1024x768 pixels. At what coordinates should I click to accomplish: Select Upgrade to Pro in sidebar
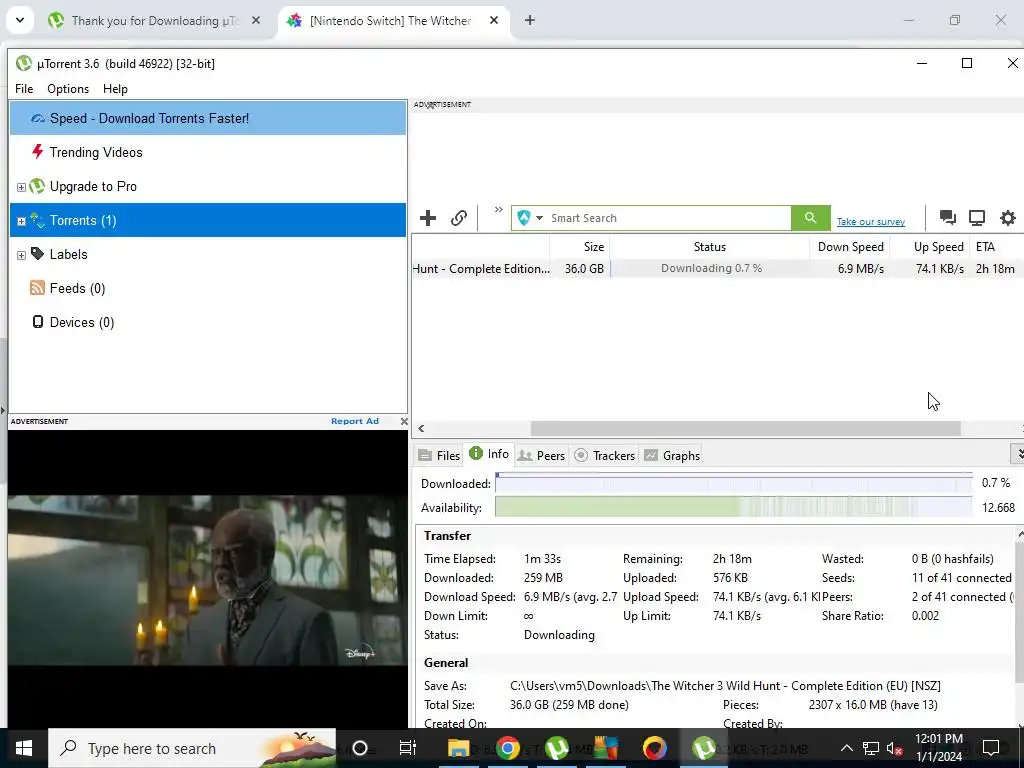(208, 186)
